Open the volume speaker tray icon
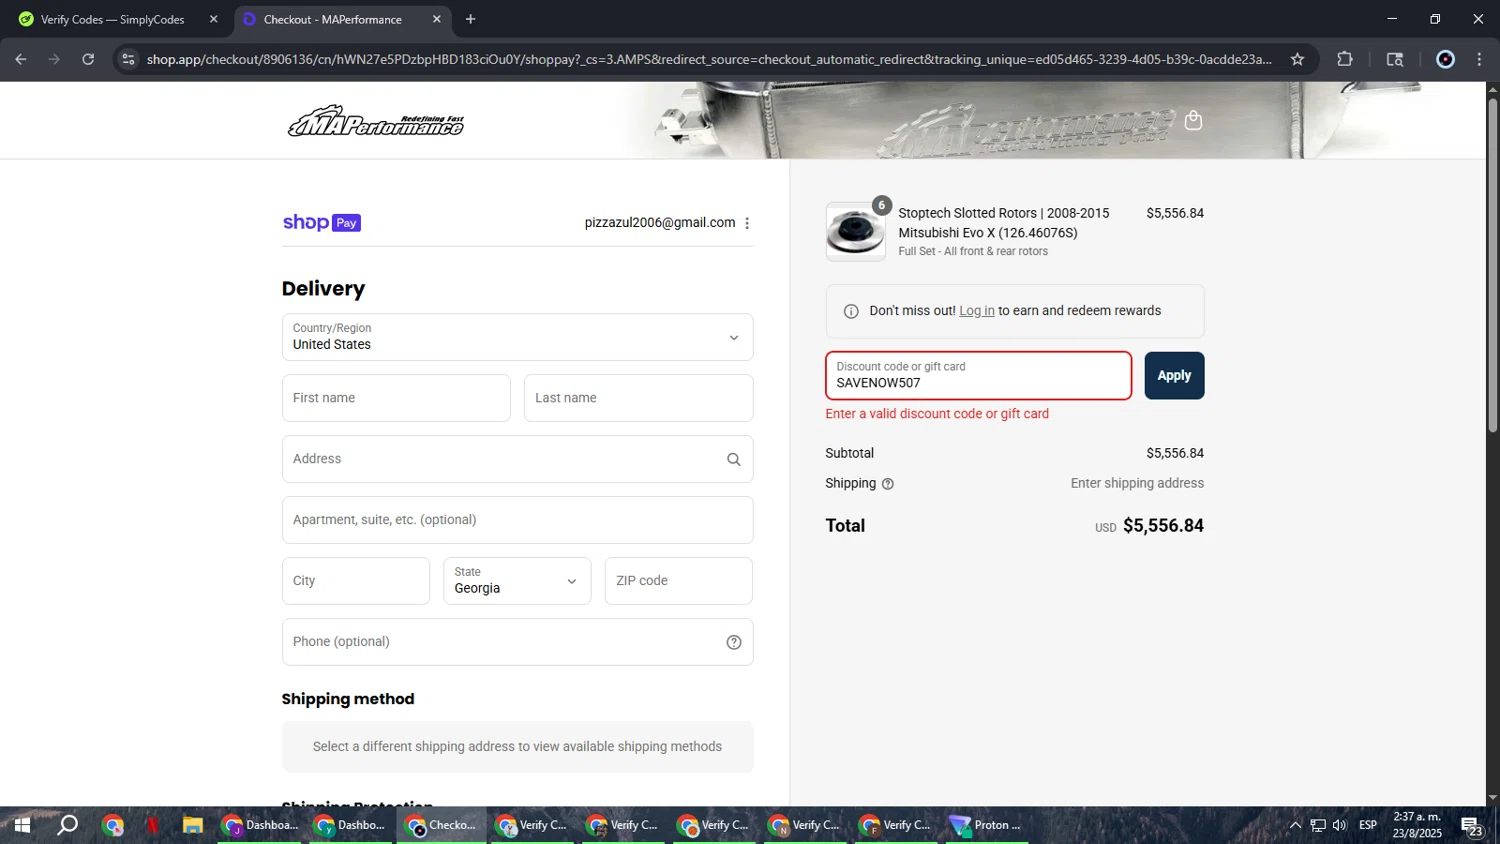 tap(1340, 825)
